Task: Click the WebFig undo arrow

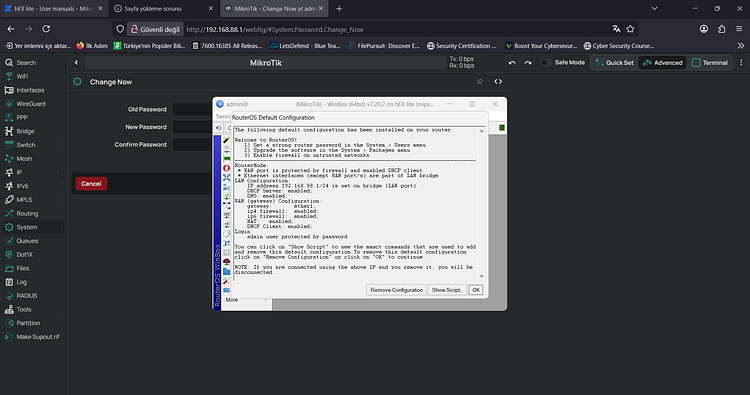Action: click(x=512, y=63)
